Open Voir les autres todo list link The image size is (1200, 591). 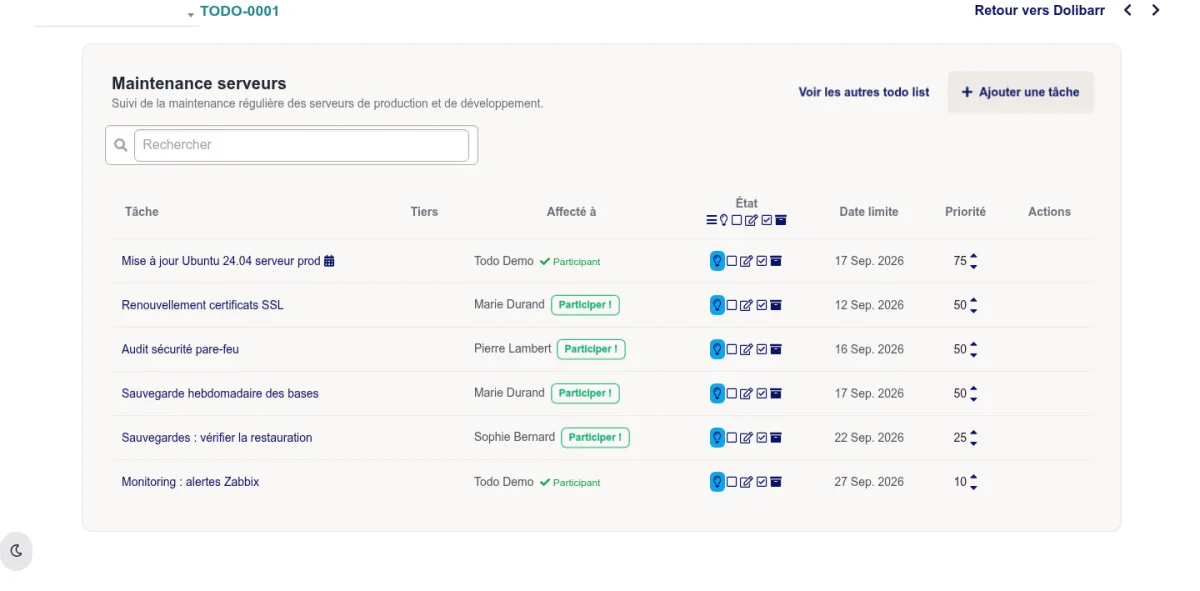tap(864, 92)
